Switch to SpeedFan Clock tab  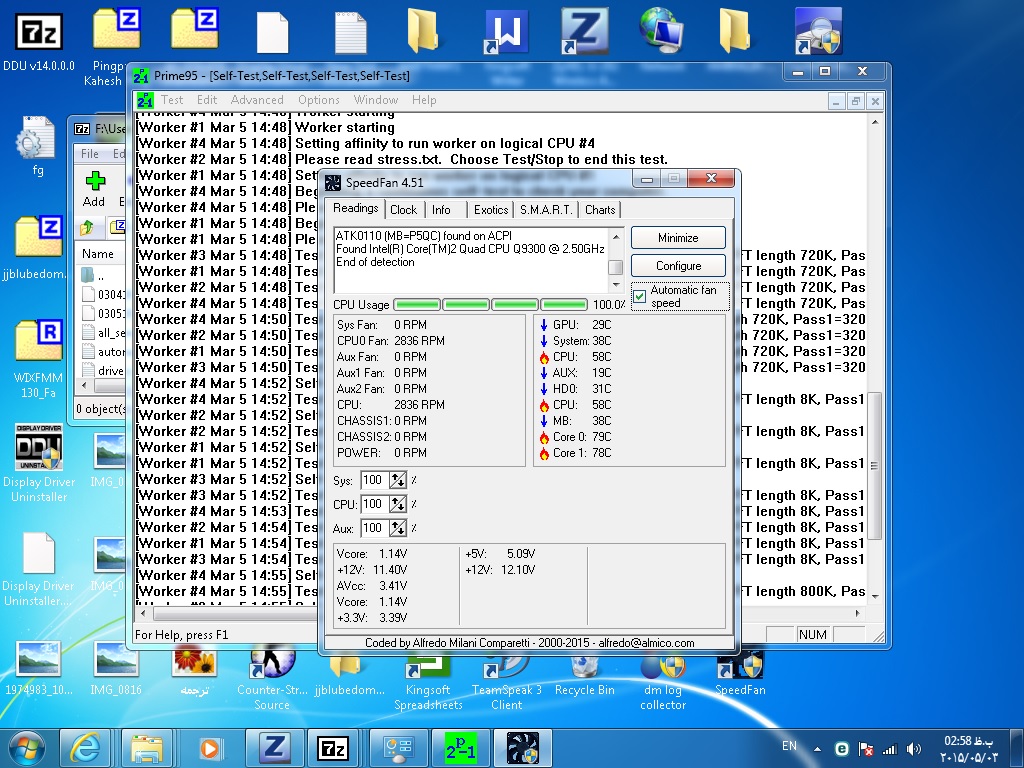point(403,210)
